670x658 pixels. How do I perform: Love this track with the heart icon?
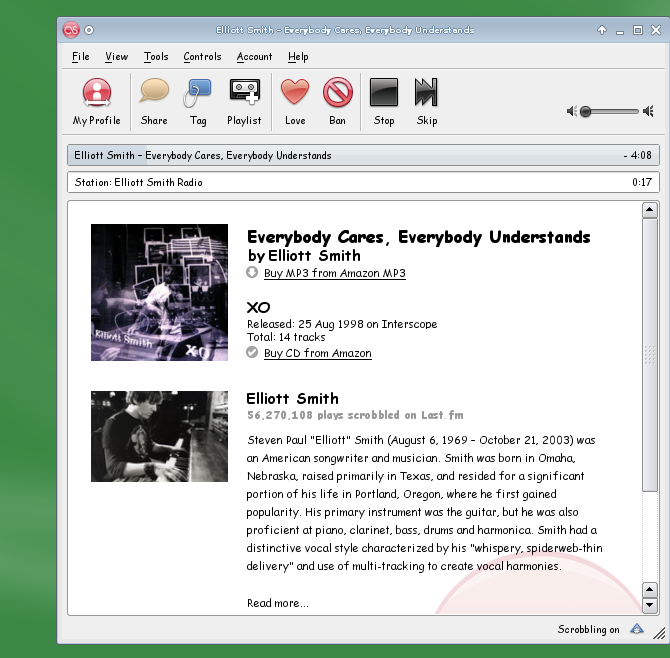tap(295, 91)
